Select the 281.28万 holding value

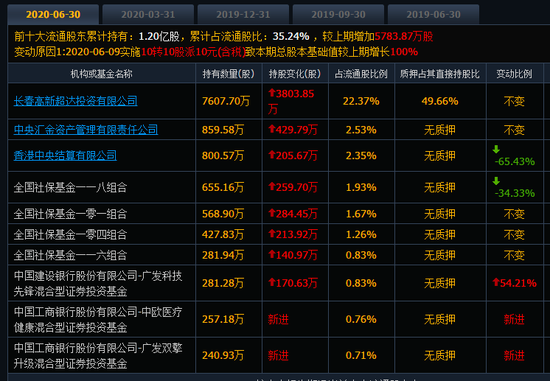[223, 283]
